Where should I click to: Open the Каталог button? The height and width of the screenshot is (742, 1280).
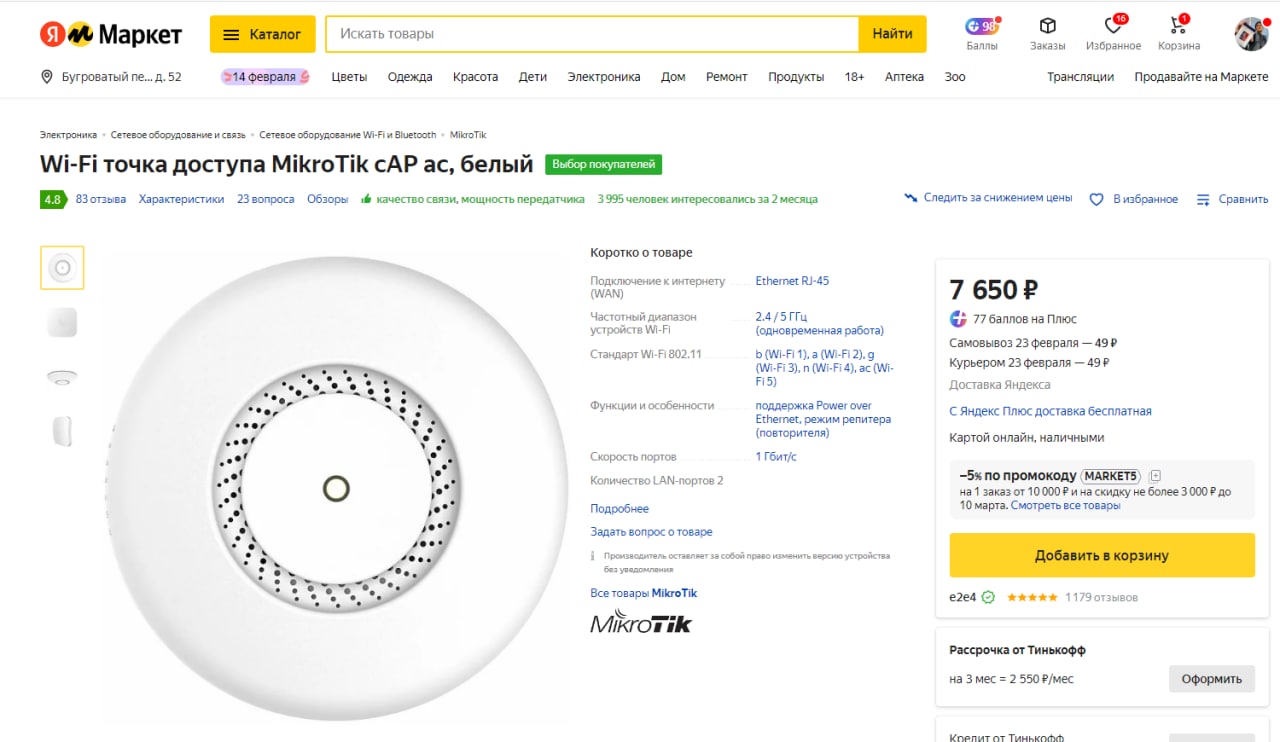point(263,34)
